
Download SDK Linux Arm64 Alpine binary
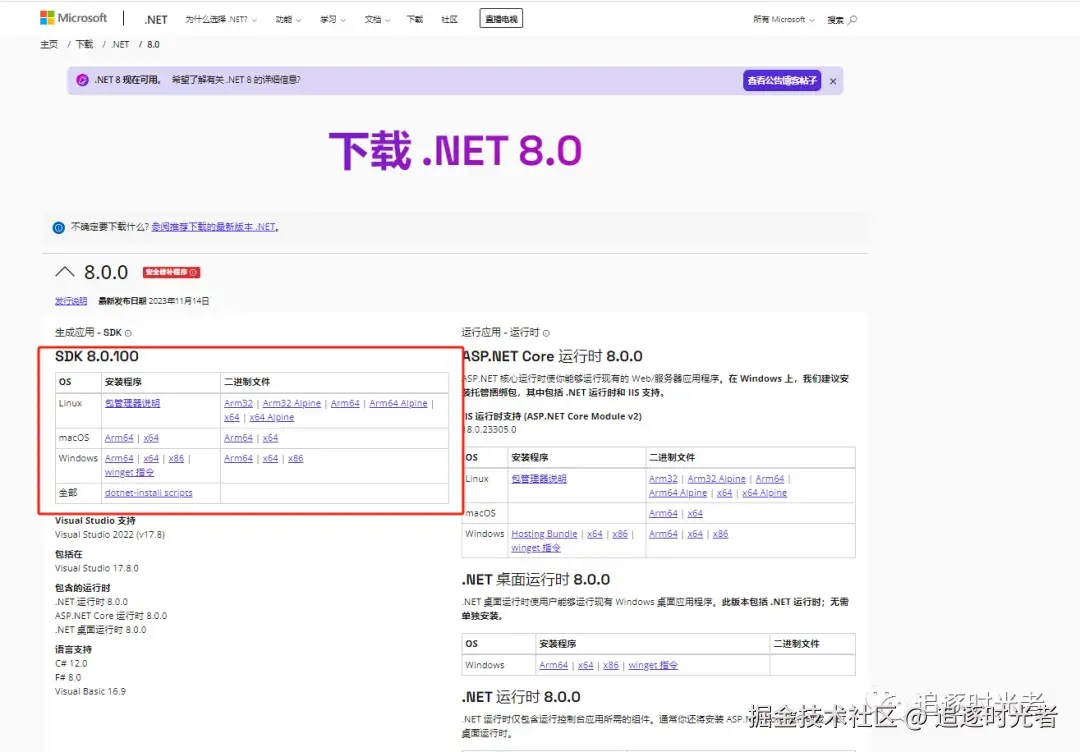point(398,403)
